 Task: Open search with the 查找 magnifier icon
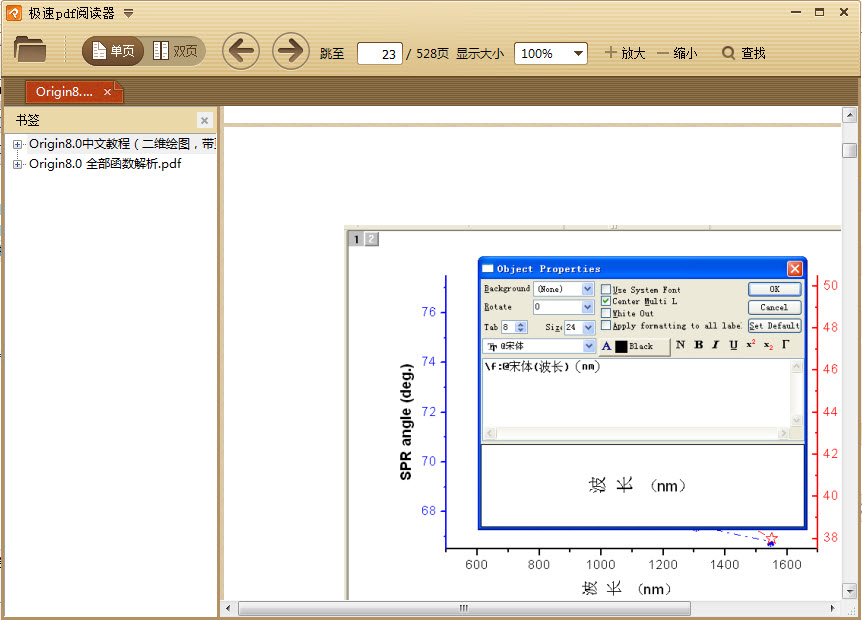click(x=743, y=53)
